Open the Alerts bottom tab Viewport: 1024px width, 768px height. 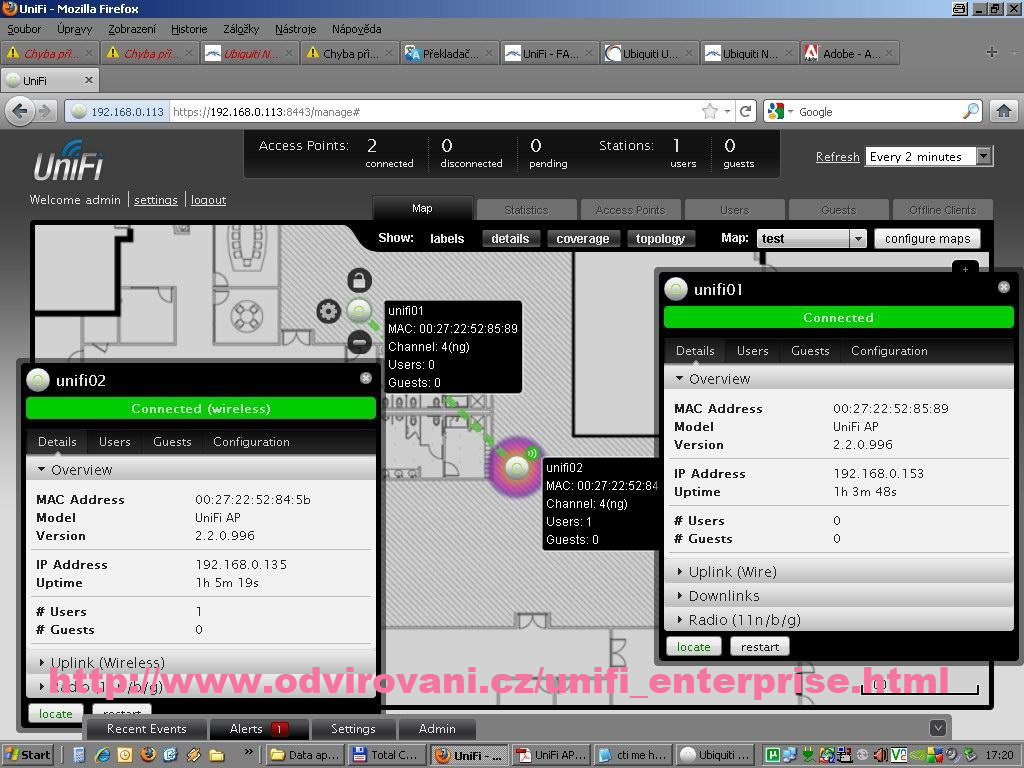258,729
